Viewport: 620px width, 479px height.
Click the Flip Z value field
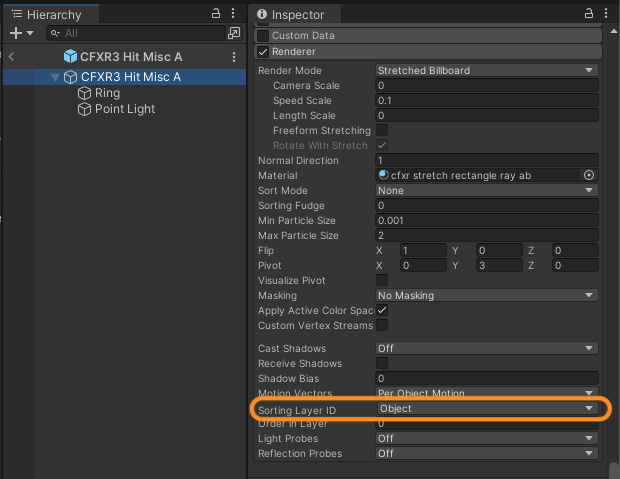575,250
